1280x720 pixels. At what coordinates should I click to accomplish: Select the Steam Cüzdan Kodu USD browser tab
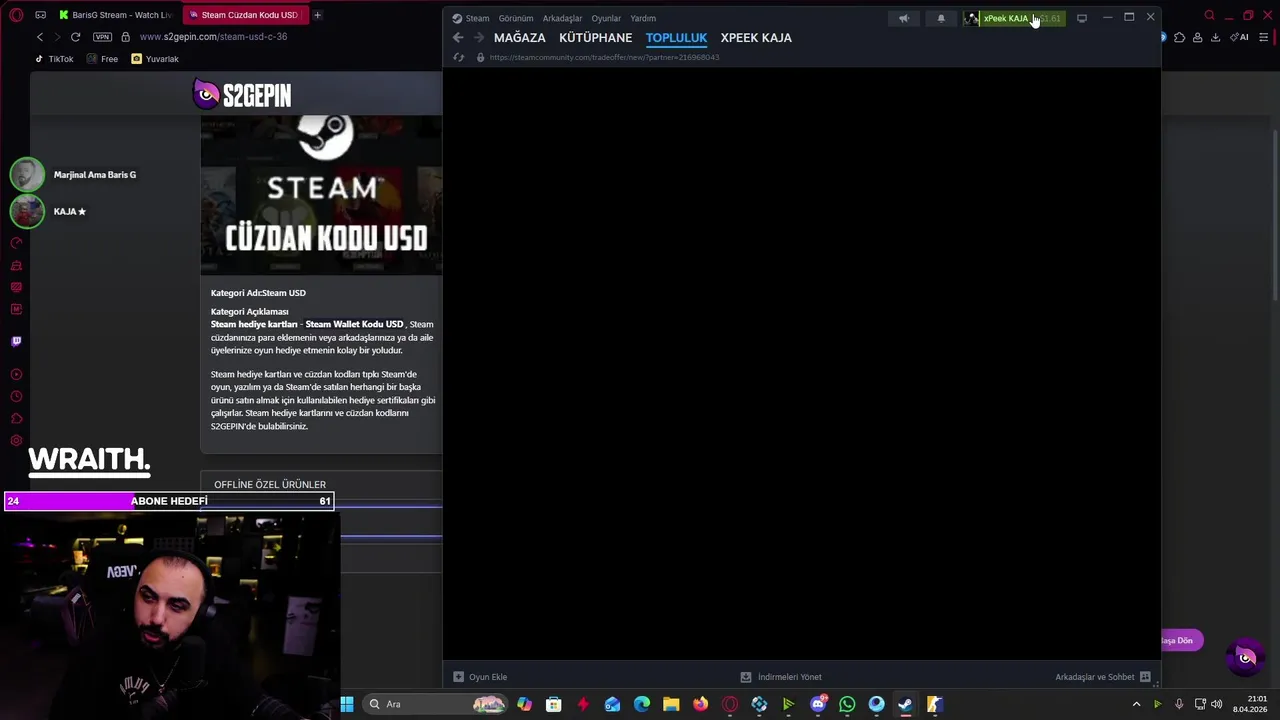pyautogui.click(x=245, y=15)
